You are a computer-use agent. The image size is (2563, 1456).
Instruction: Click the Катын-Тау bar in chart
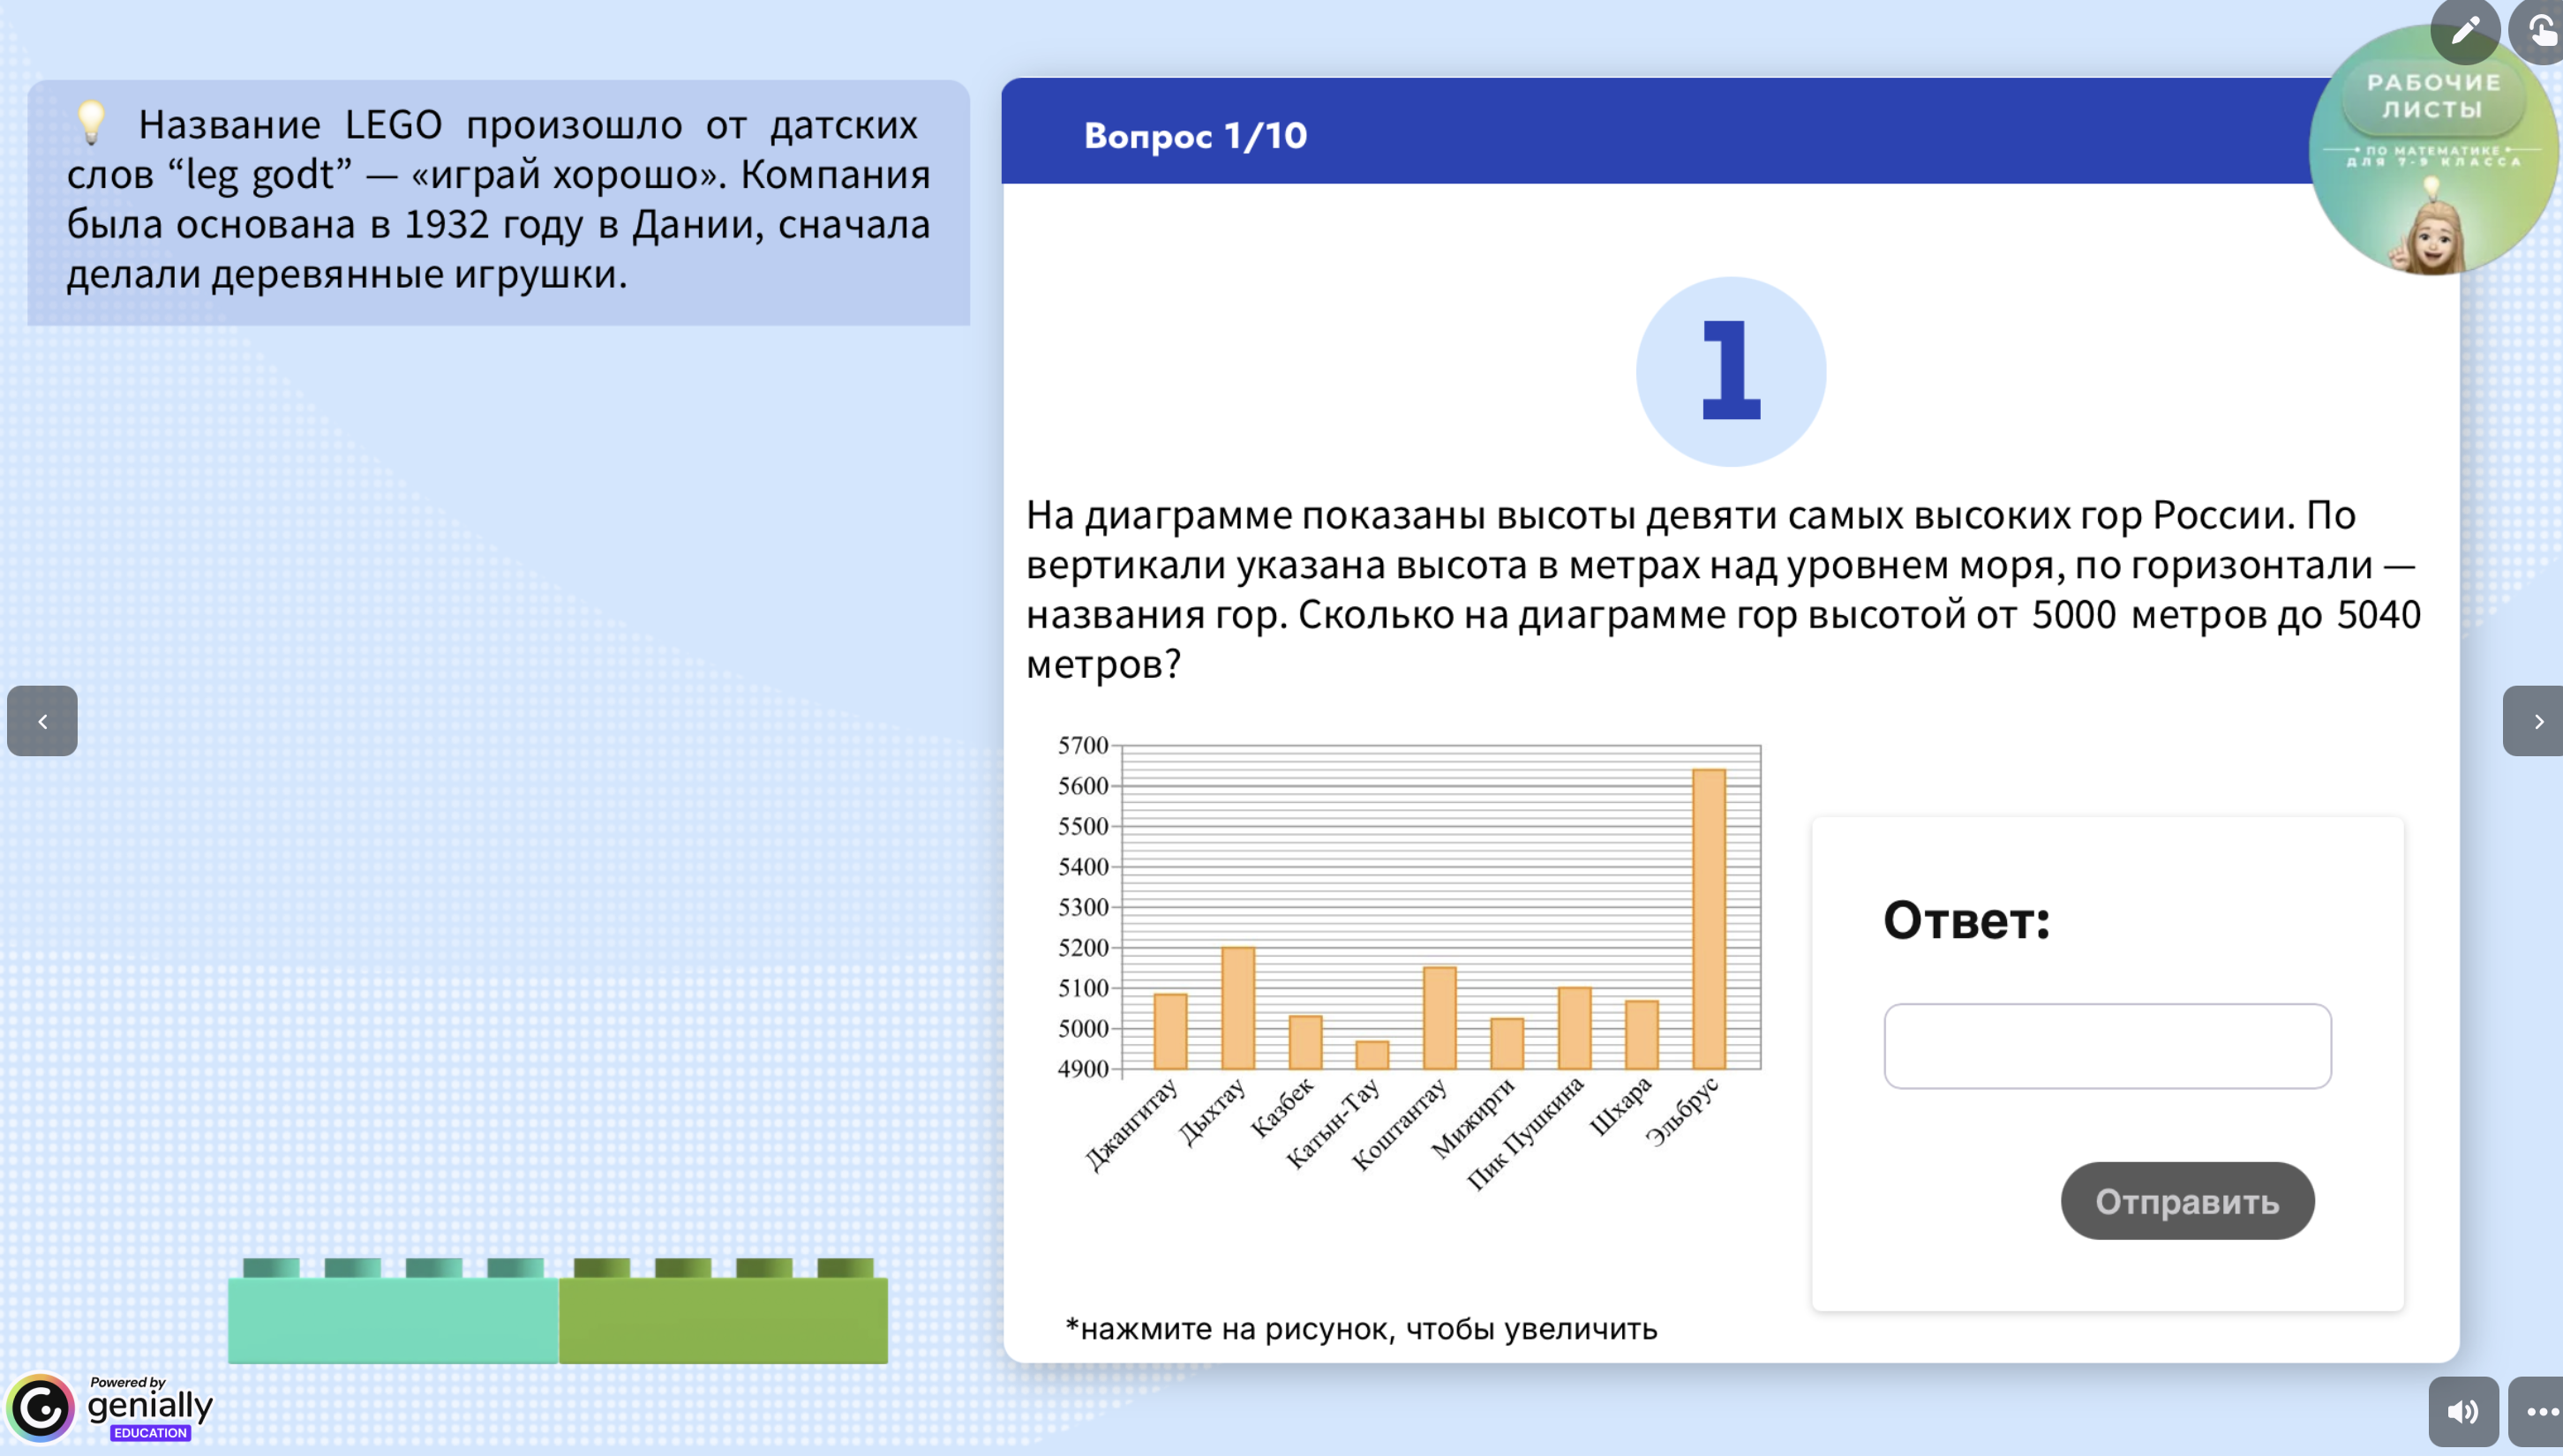pyautogui.click(x=1372, y=1055)
